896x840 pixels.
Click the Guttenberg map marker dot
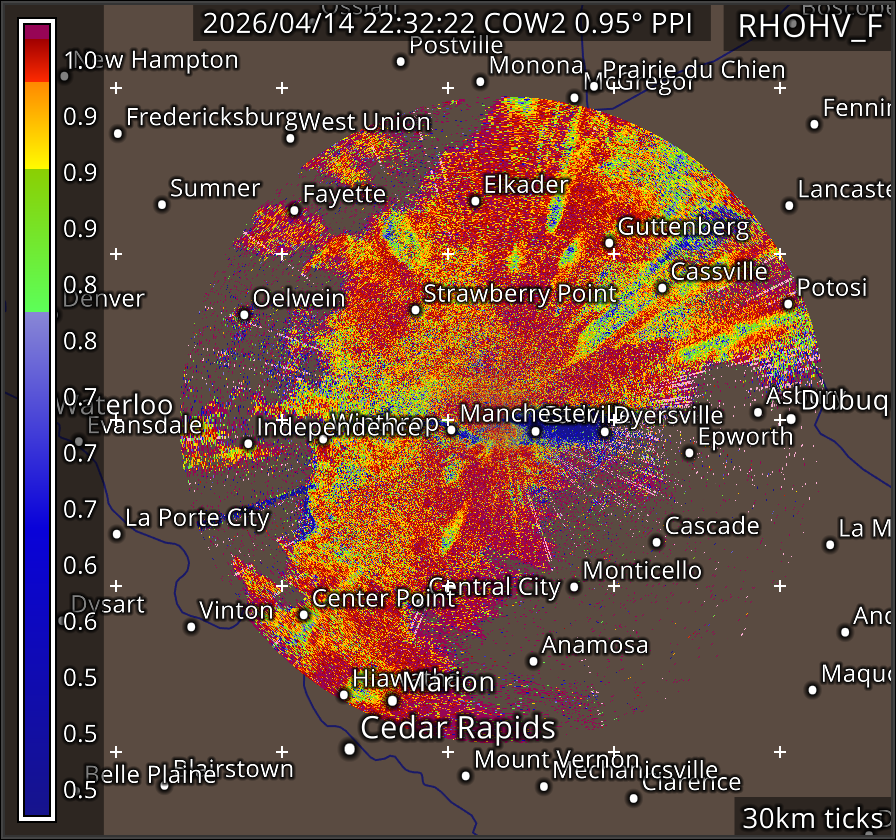[609, 243]
